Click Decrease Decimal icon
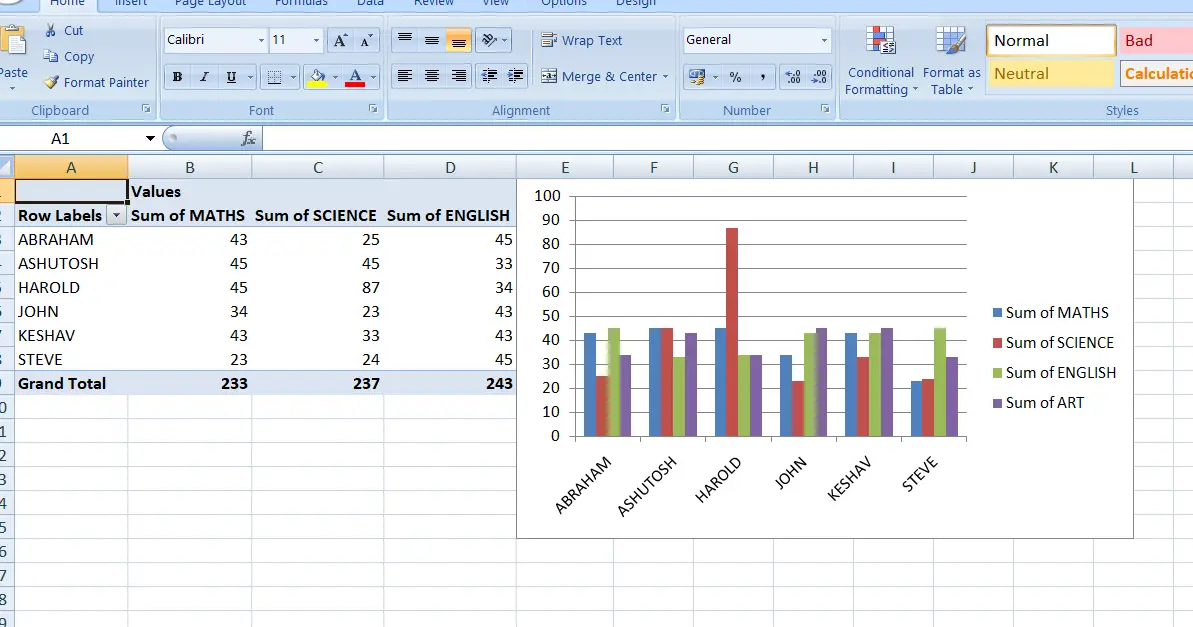The height and width of the screenshot is (627, 1193). 819,77
